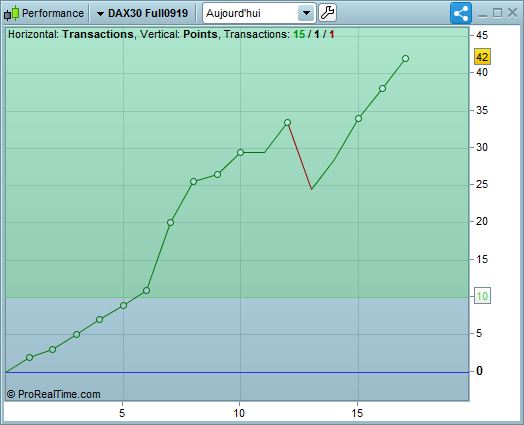The width and height of the screenshot is (524, 425).
Task: Select the final data point at 42 points
Action: click(405, 58)
